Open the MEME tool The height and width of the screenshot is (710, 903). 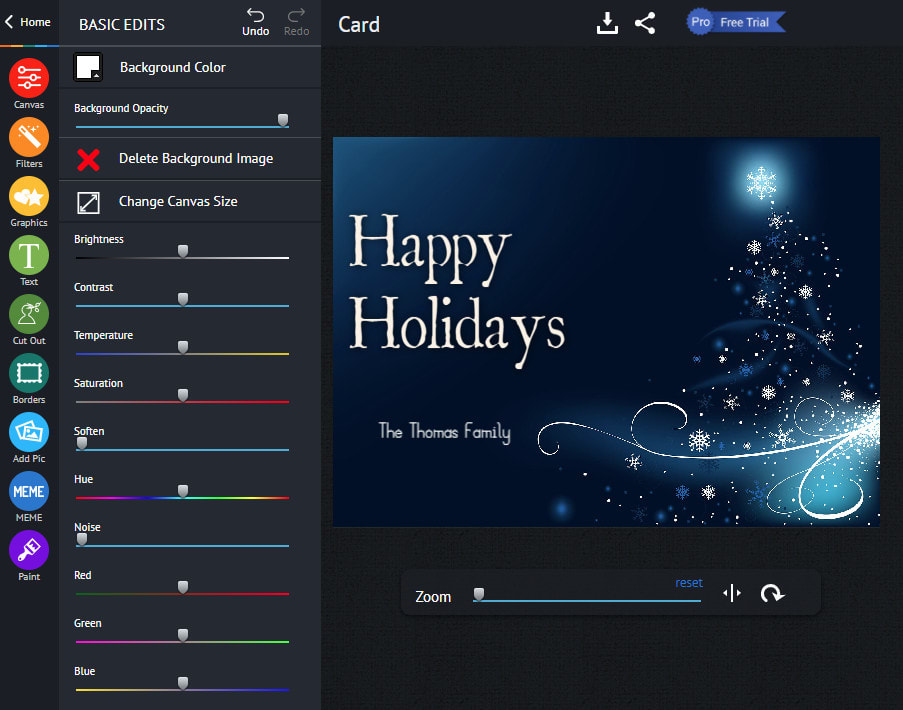click(29, 497)
